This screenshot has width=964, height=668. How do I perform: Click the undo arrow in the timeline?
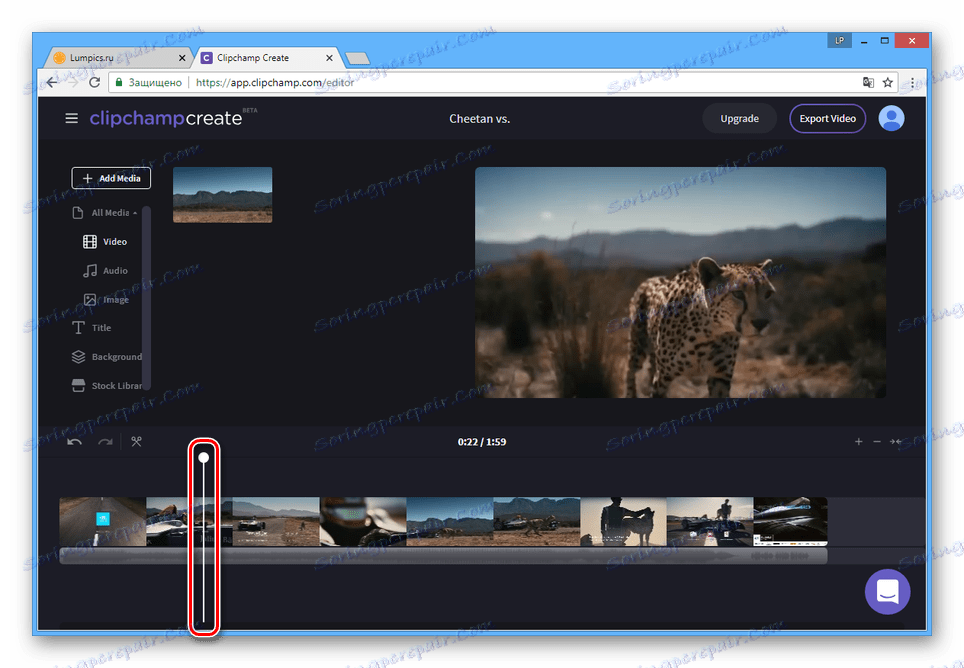click(x=73, y=441)
